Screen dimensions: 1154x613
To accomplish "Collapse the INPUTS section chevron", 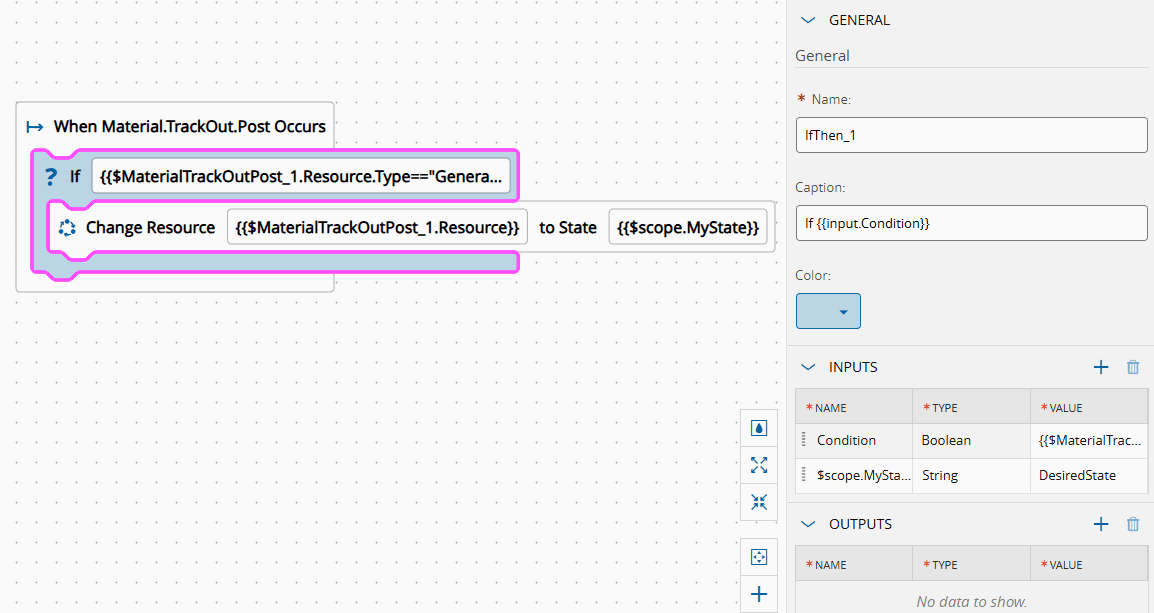I will tap(808, 367).
